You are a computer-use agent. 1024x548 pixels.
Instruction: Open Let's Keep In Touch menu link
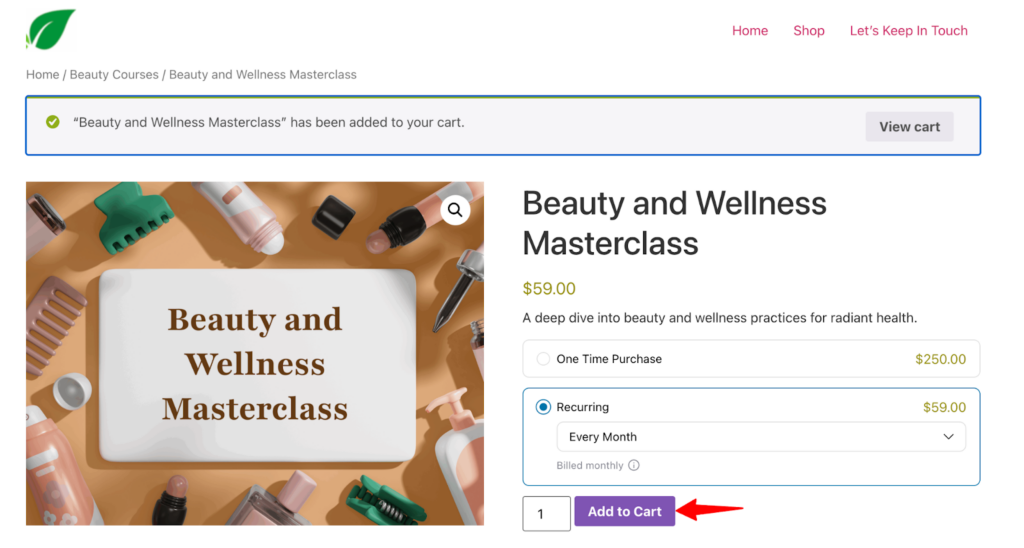(x=908, y=31)
